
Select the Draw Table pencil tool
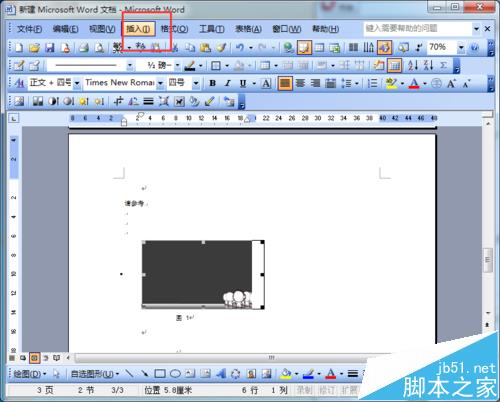click(19, 65)
